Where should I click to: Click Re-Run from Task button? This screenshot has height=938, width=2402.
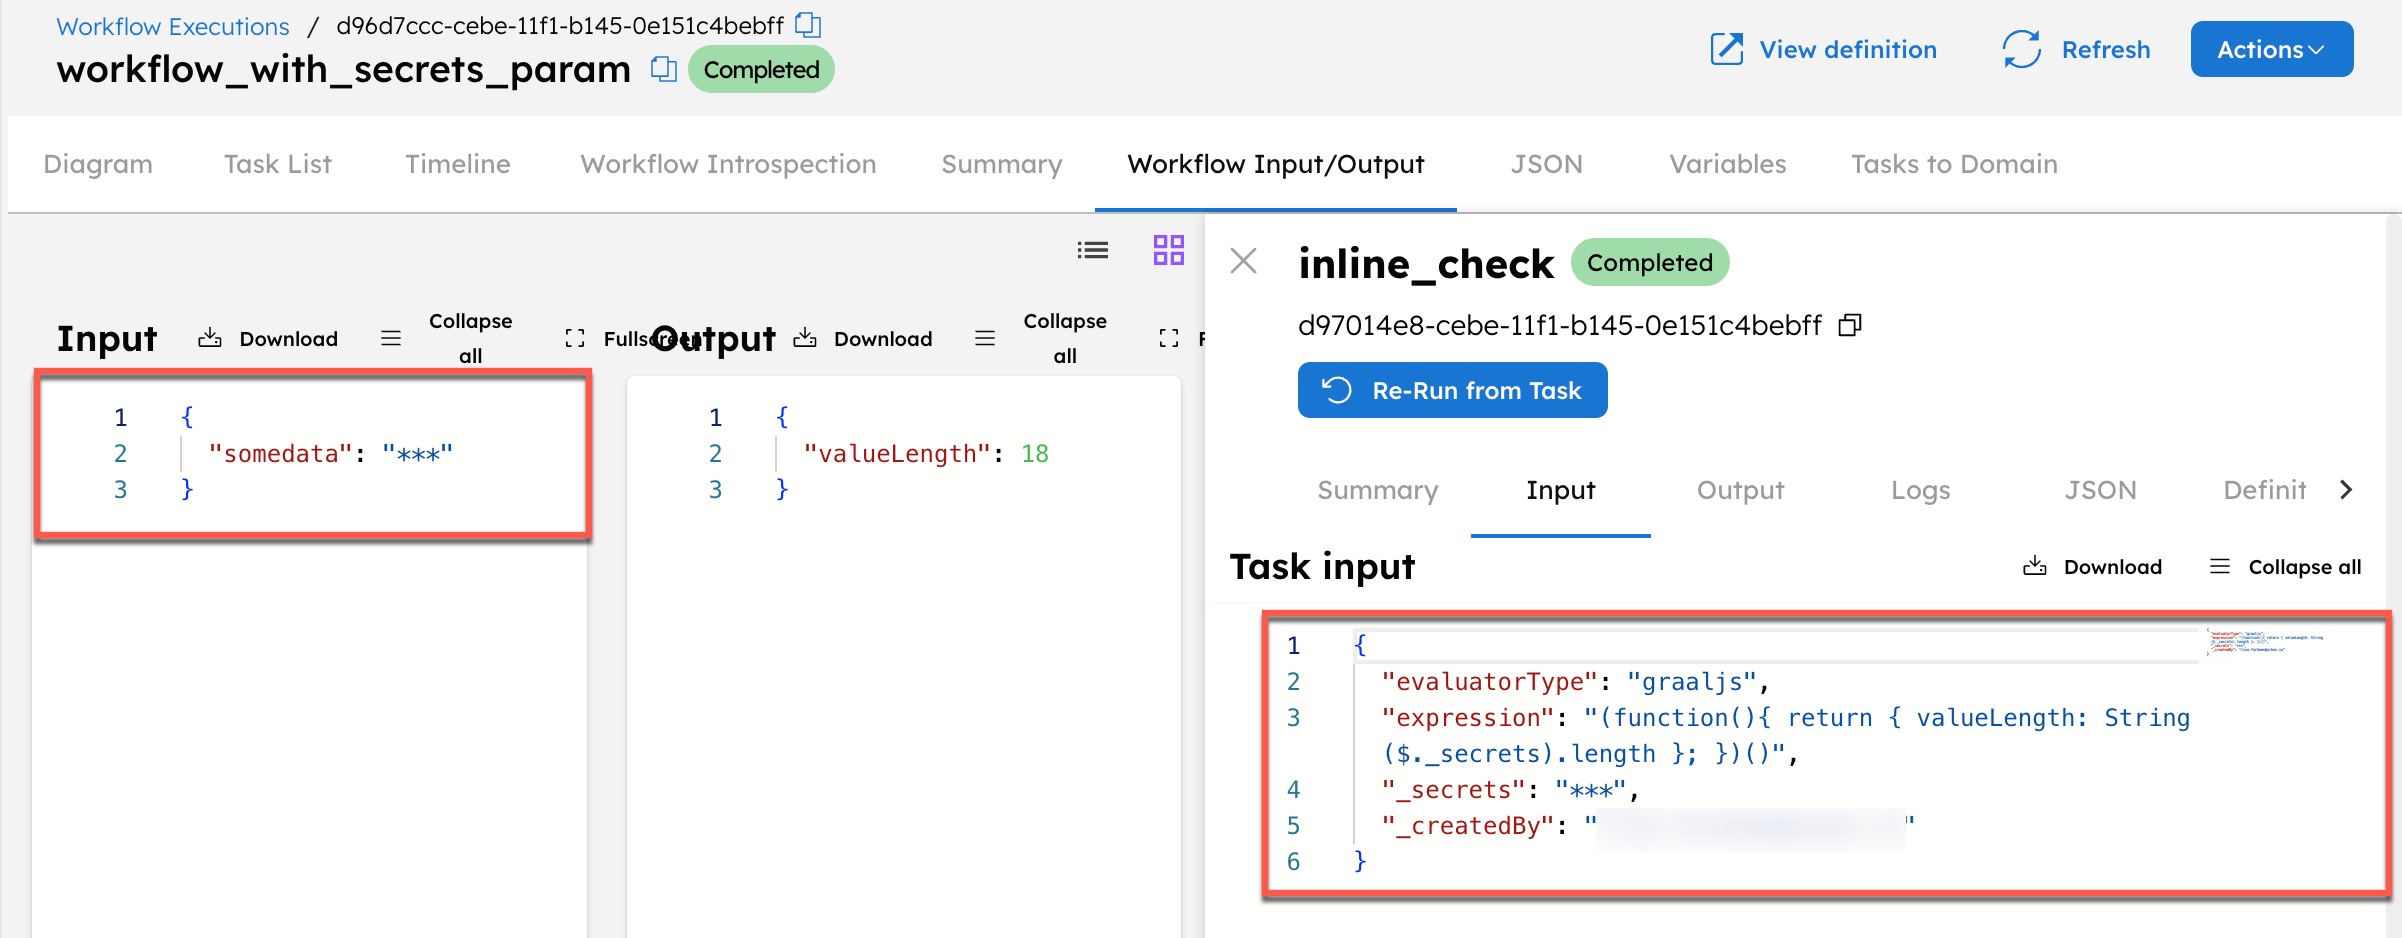tap(1452, 390)
